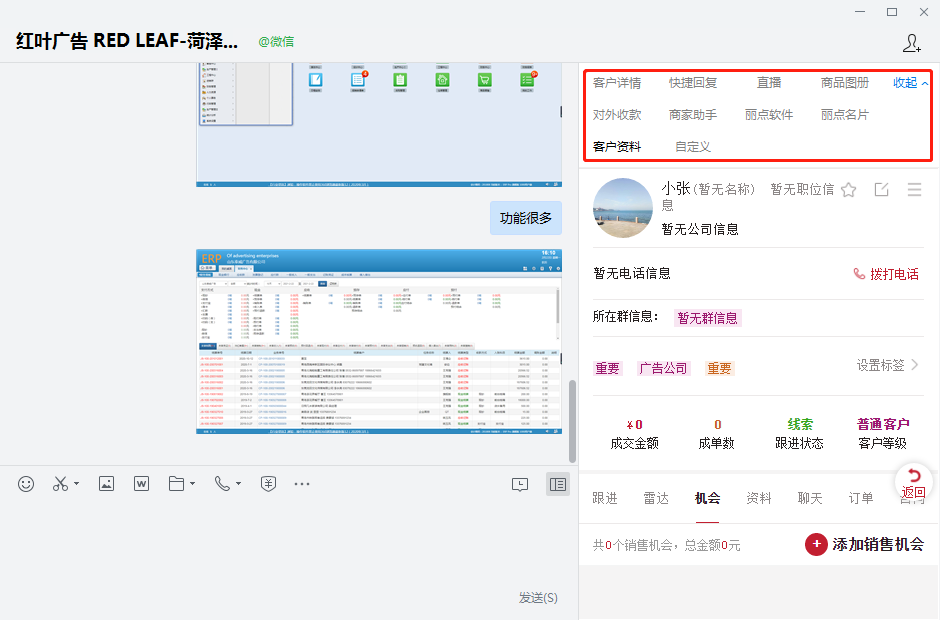Add a member with the person-plus icon

911,43
